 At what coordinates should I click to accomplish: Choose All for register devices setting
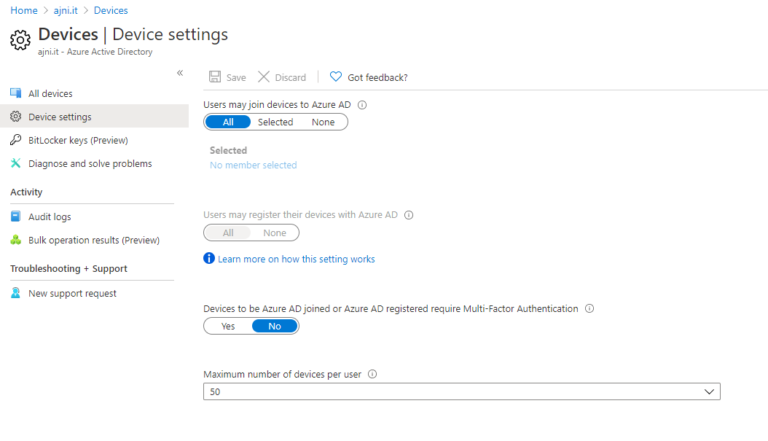point(228,233)
